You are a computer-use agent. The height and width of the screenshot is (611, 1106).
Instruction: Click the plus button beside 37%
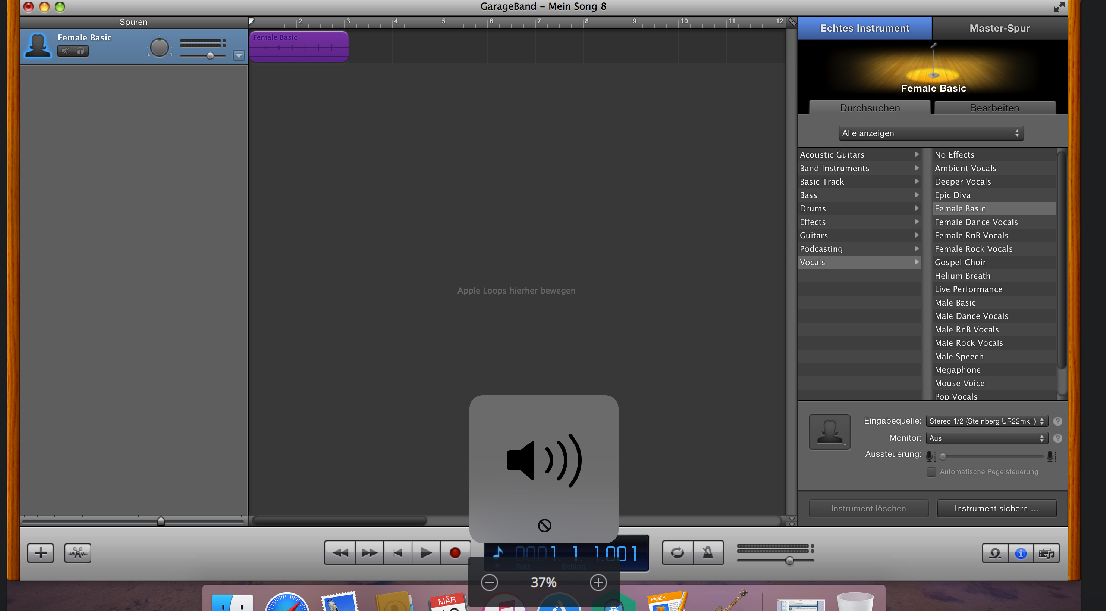598,582
